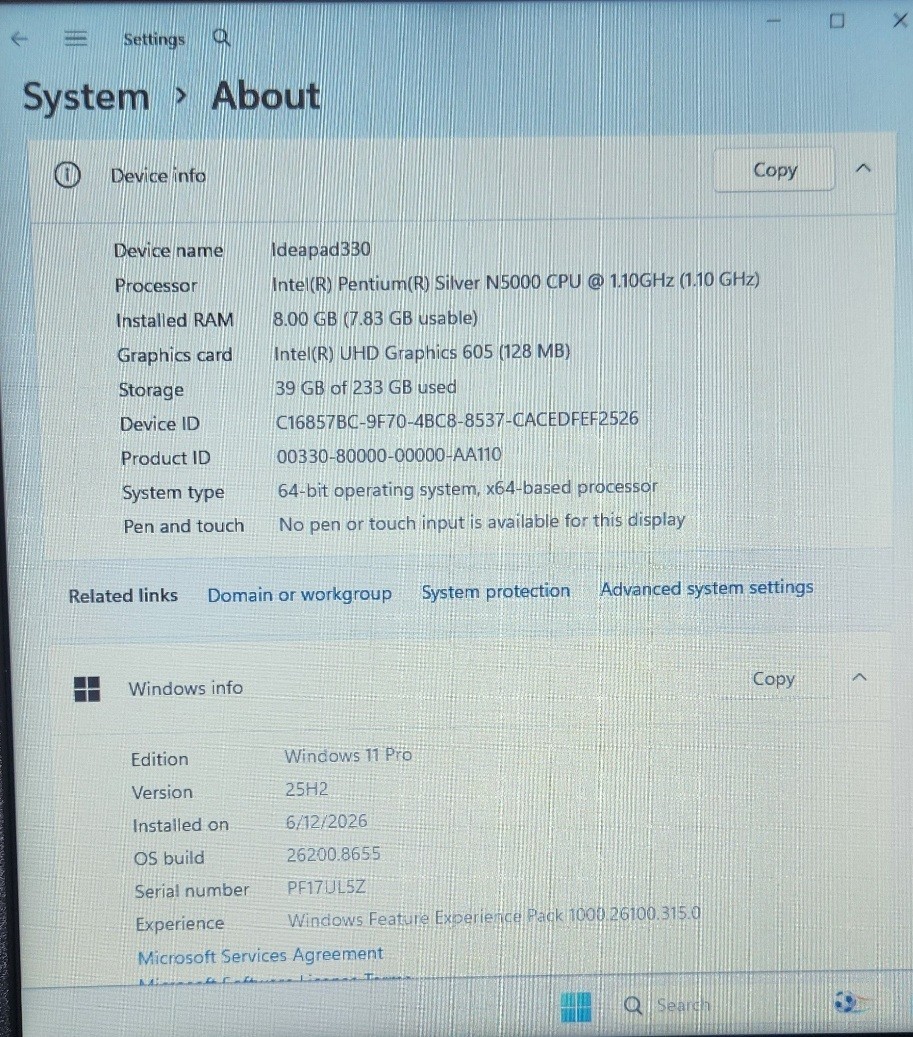Open Domain or workgroup link
The width and height of the screenshot is (913, 1037).
pyautogui.click(x=299, y=595)
